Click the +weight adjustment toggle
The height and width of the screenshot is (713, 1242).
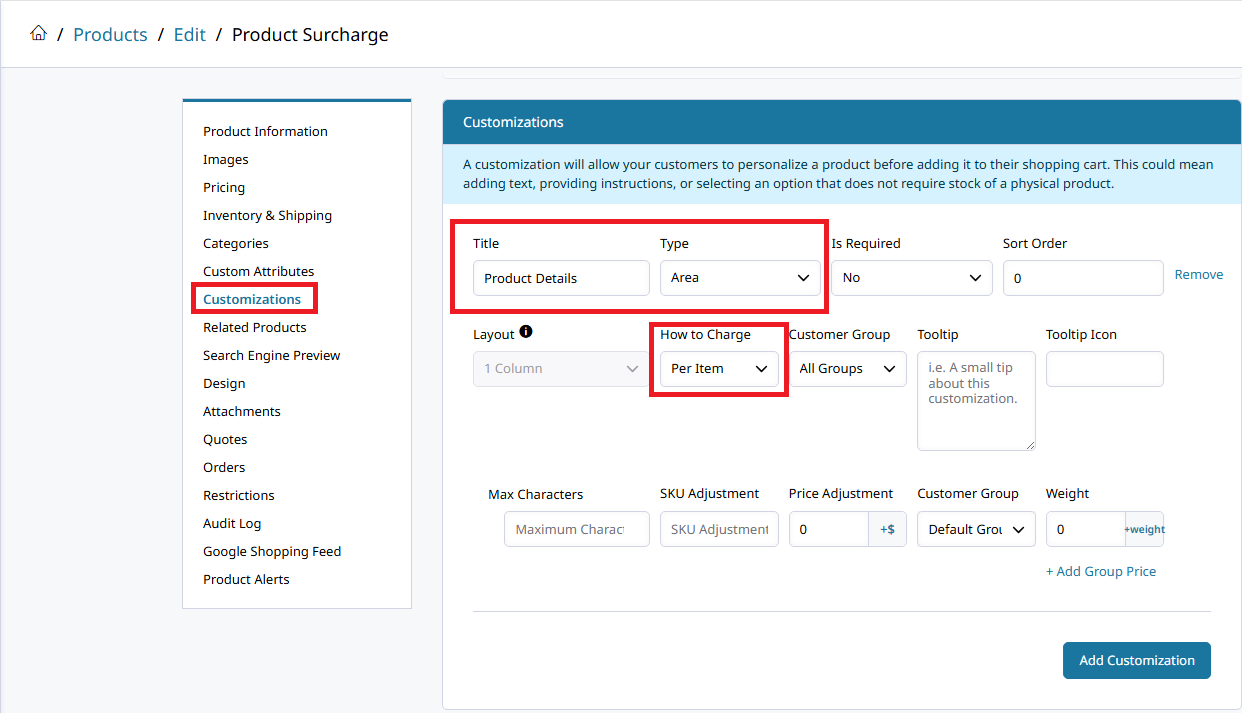(1144, 529)
